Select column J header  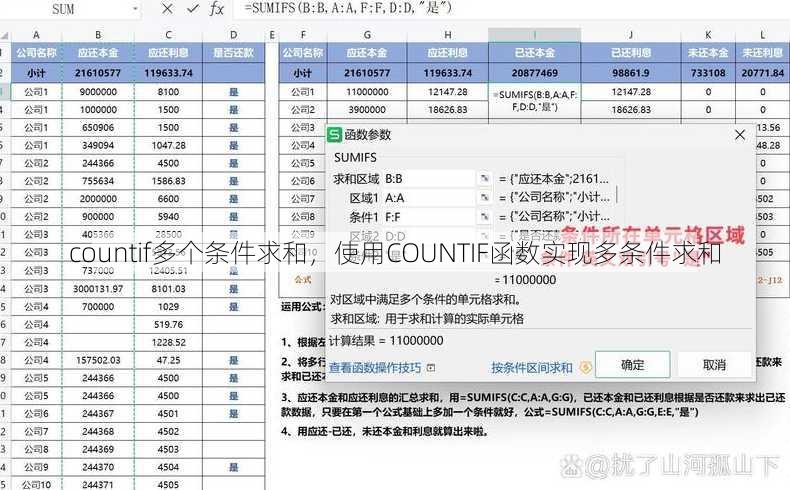click(631, 35)
